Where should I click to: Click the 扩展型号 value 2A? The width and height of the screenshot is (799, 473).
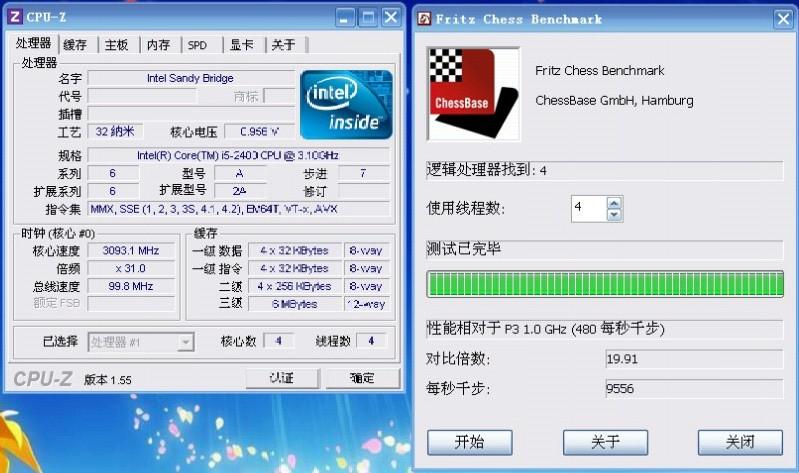(x=240, y=191)
